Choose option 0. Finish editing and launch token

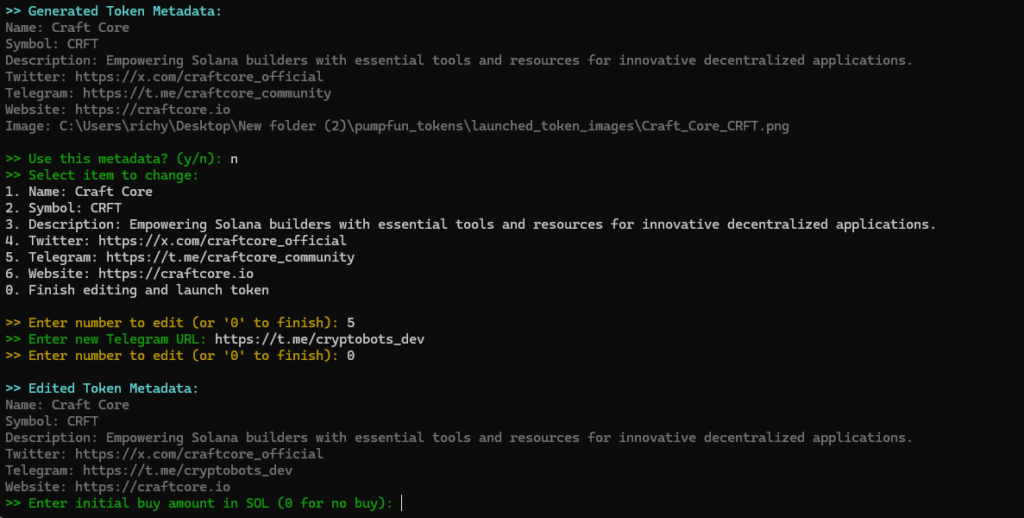(x=137, y=290)
